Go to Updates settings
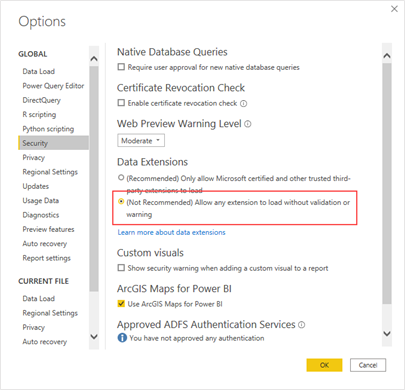 36,186
